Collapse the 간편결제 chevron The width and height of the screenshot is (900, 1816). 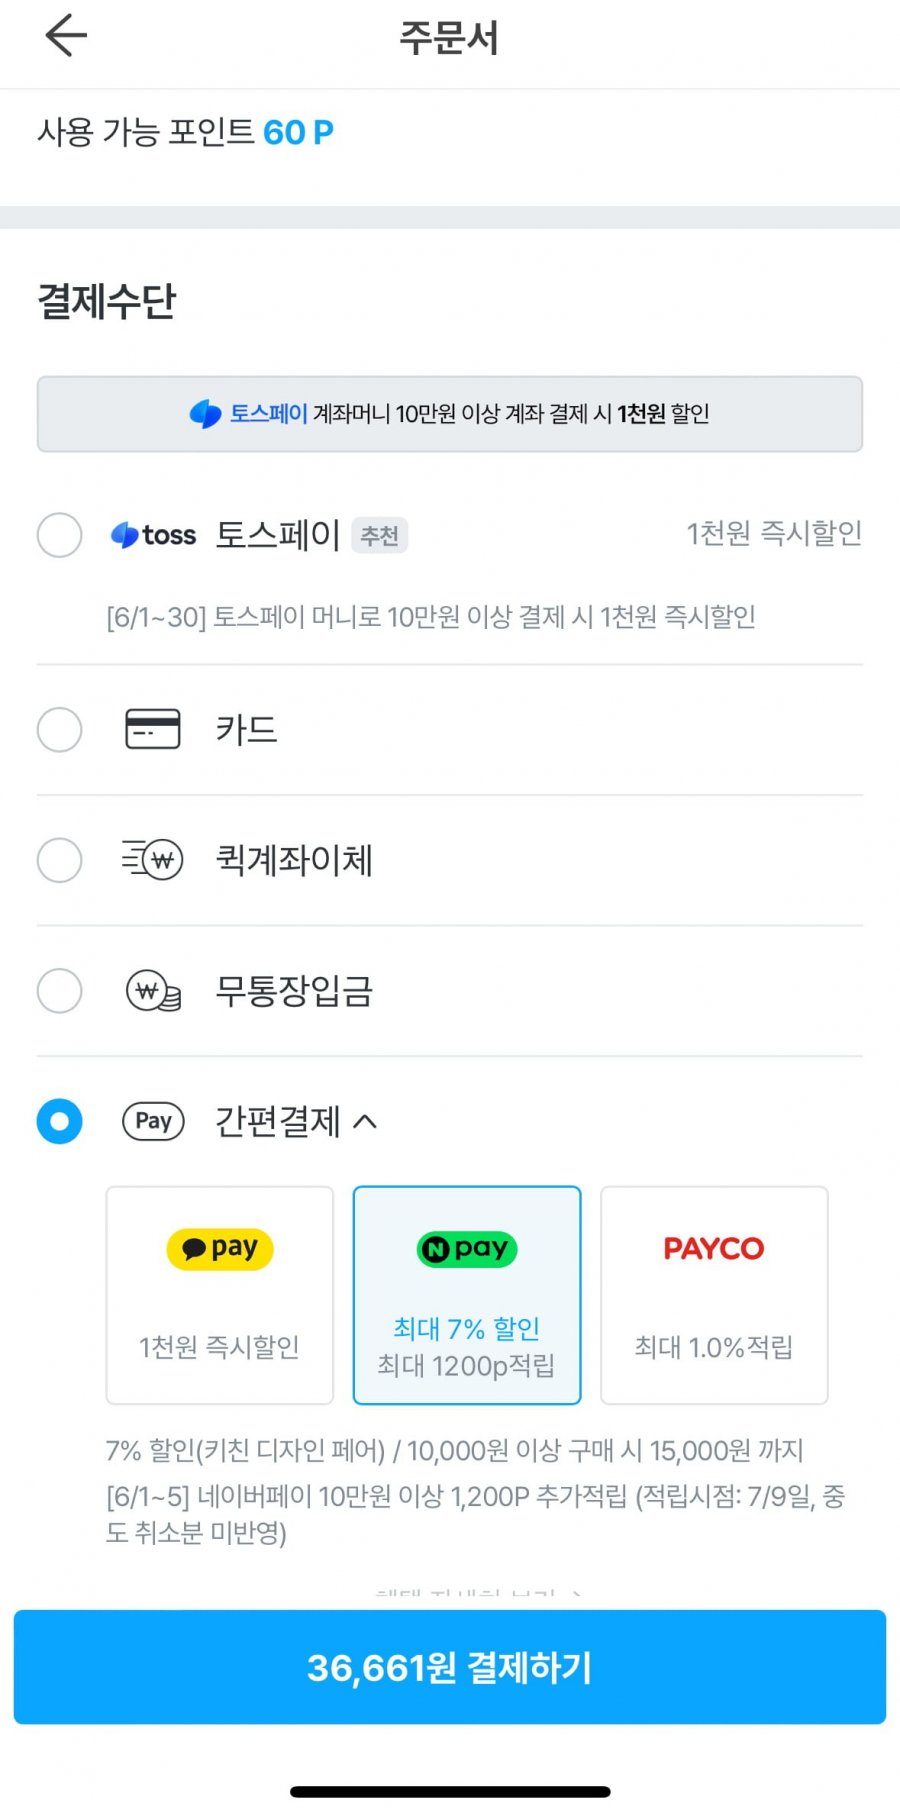pos(365,1122)
